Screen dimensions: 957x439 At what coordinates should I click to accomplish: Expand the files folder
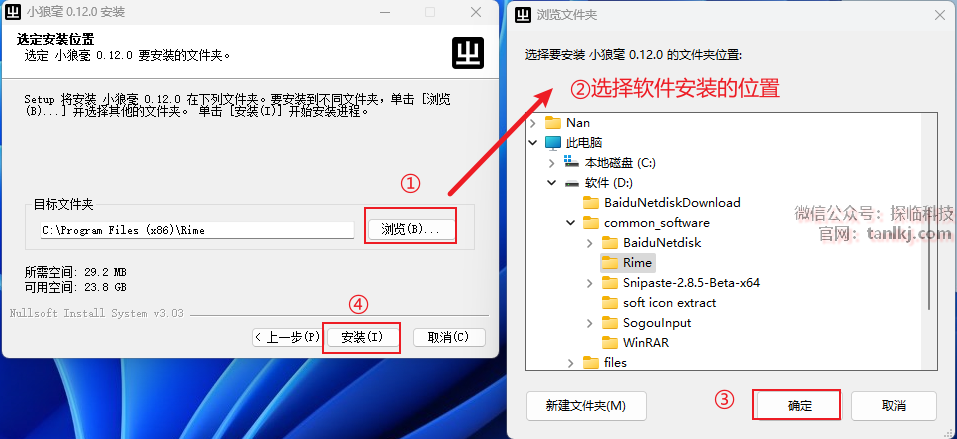(x=571, y=363)
